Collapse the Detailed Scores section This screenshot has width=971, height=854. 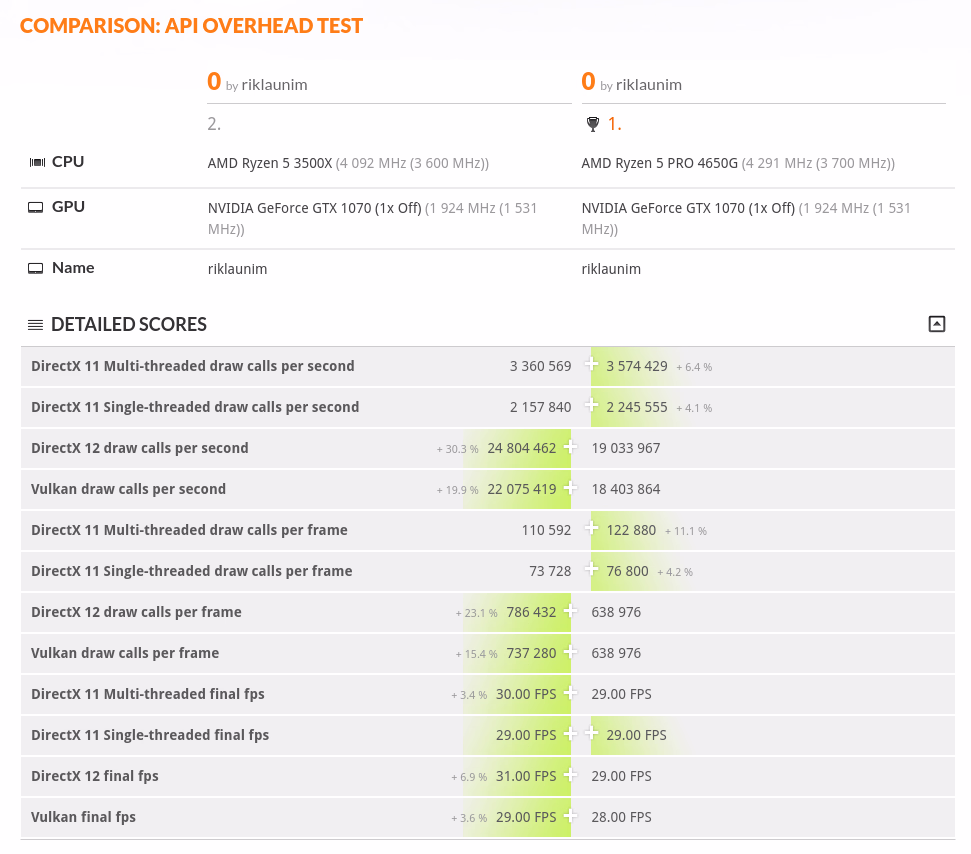(x=936, y=324)
